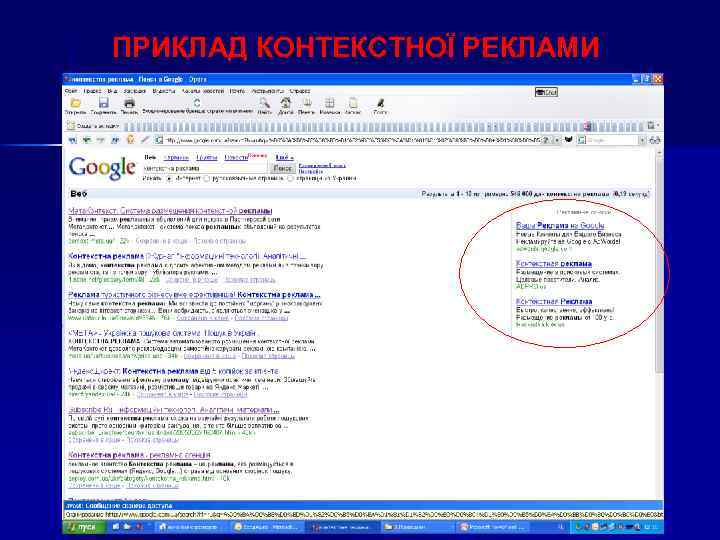The height and width of the screenshot is (540, 720).
Task: Click the browser address URL field
Action: pyautogui.click(x=353, y=140)
